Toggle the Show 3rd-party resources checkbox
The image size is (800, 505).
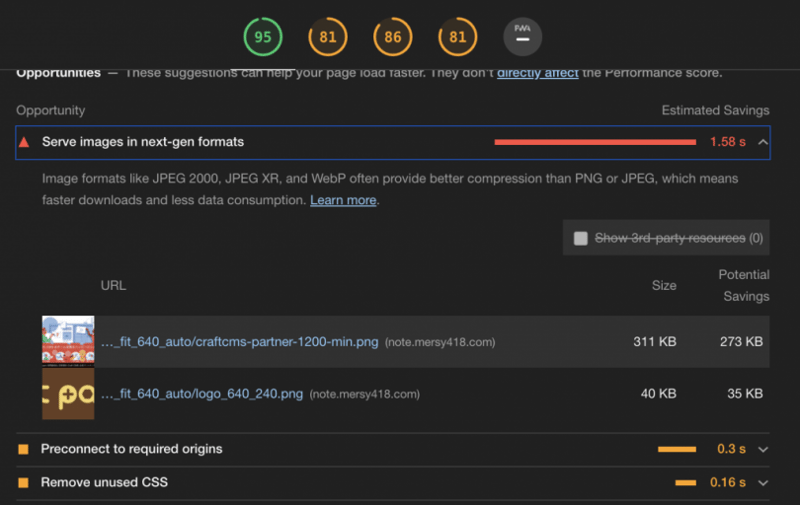[581, 238]
